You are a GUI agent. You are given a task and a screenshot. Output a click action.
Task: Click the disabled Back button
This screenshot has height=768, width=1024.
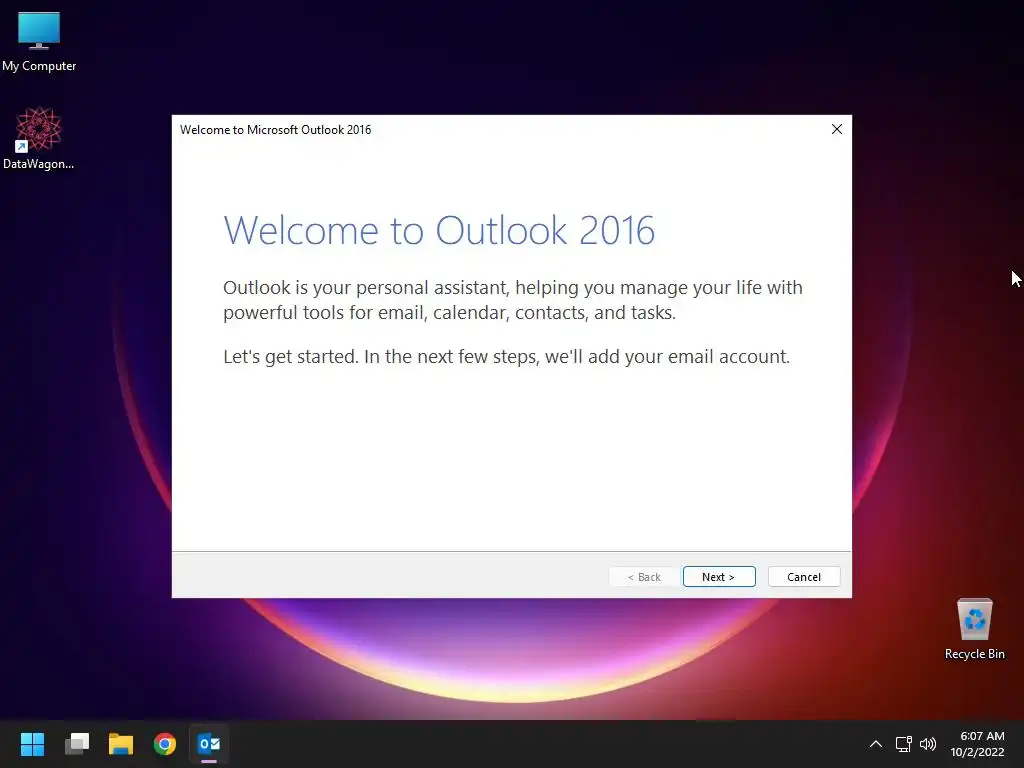tap(644, 577)
